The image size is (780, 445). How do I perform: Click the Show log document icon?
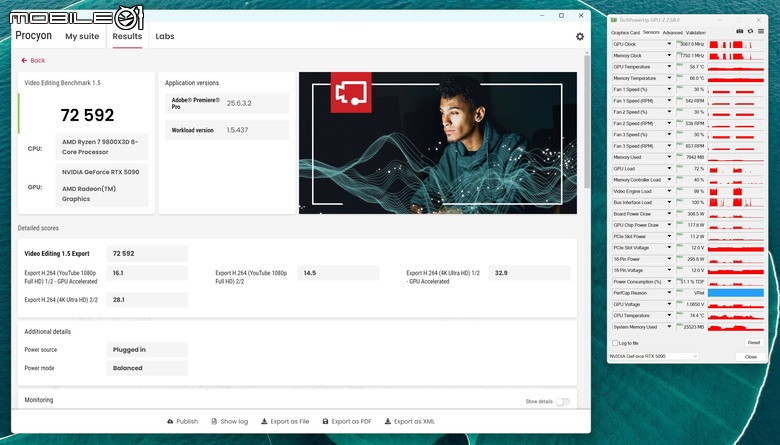(214, 421)
